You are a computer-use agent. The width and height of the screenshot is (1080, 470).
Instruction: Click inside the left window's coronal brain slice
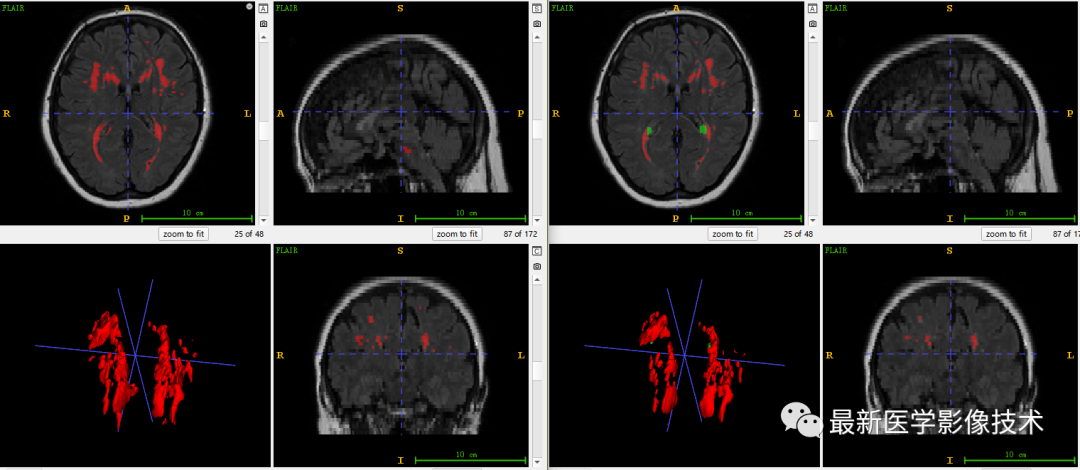pyautogui.click(x=402, y=355)
